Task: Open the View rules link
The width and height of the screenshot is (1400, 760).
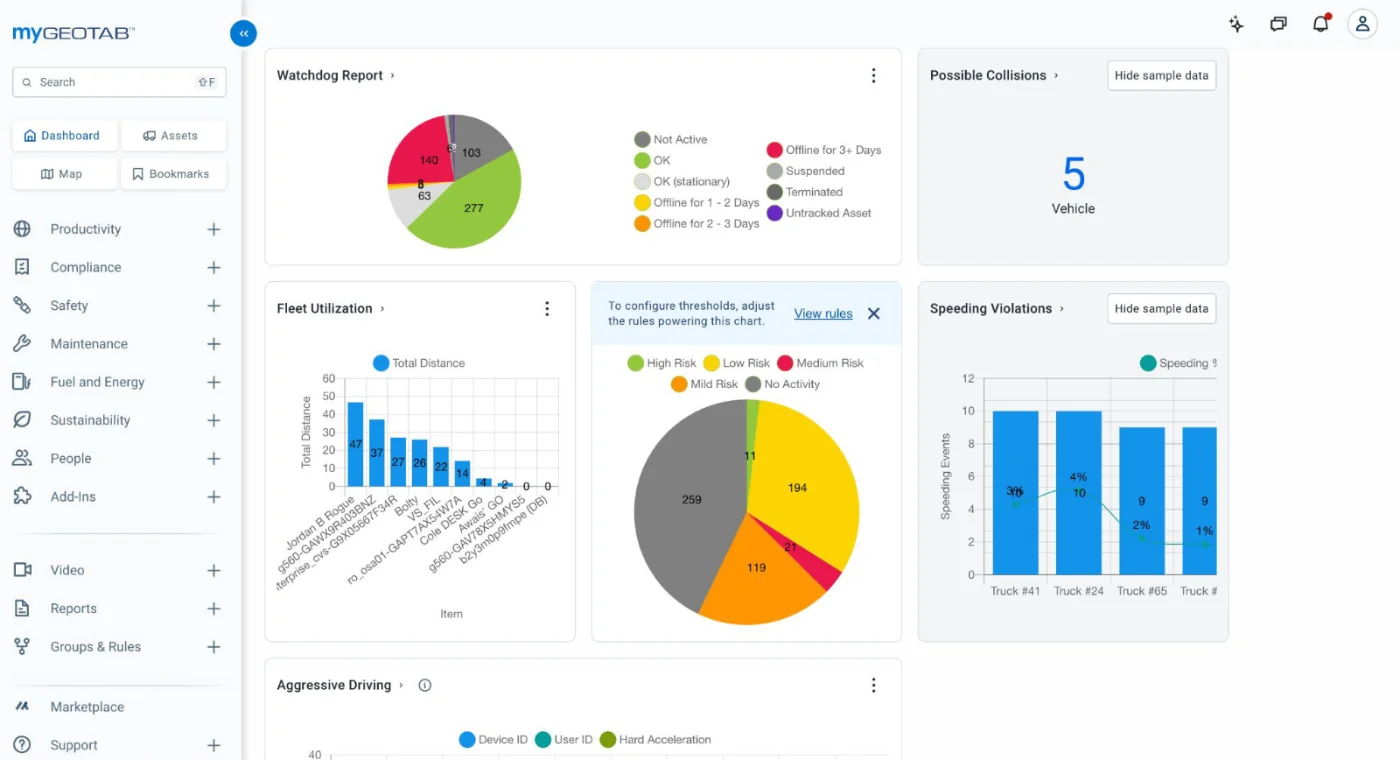Action: [x=823, y=313]
